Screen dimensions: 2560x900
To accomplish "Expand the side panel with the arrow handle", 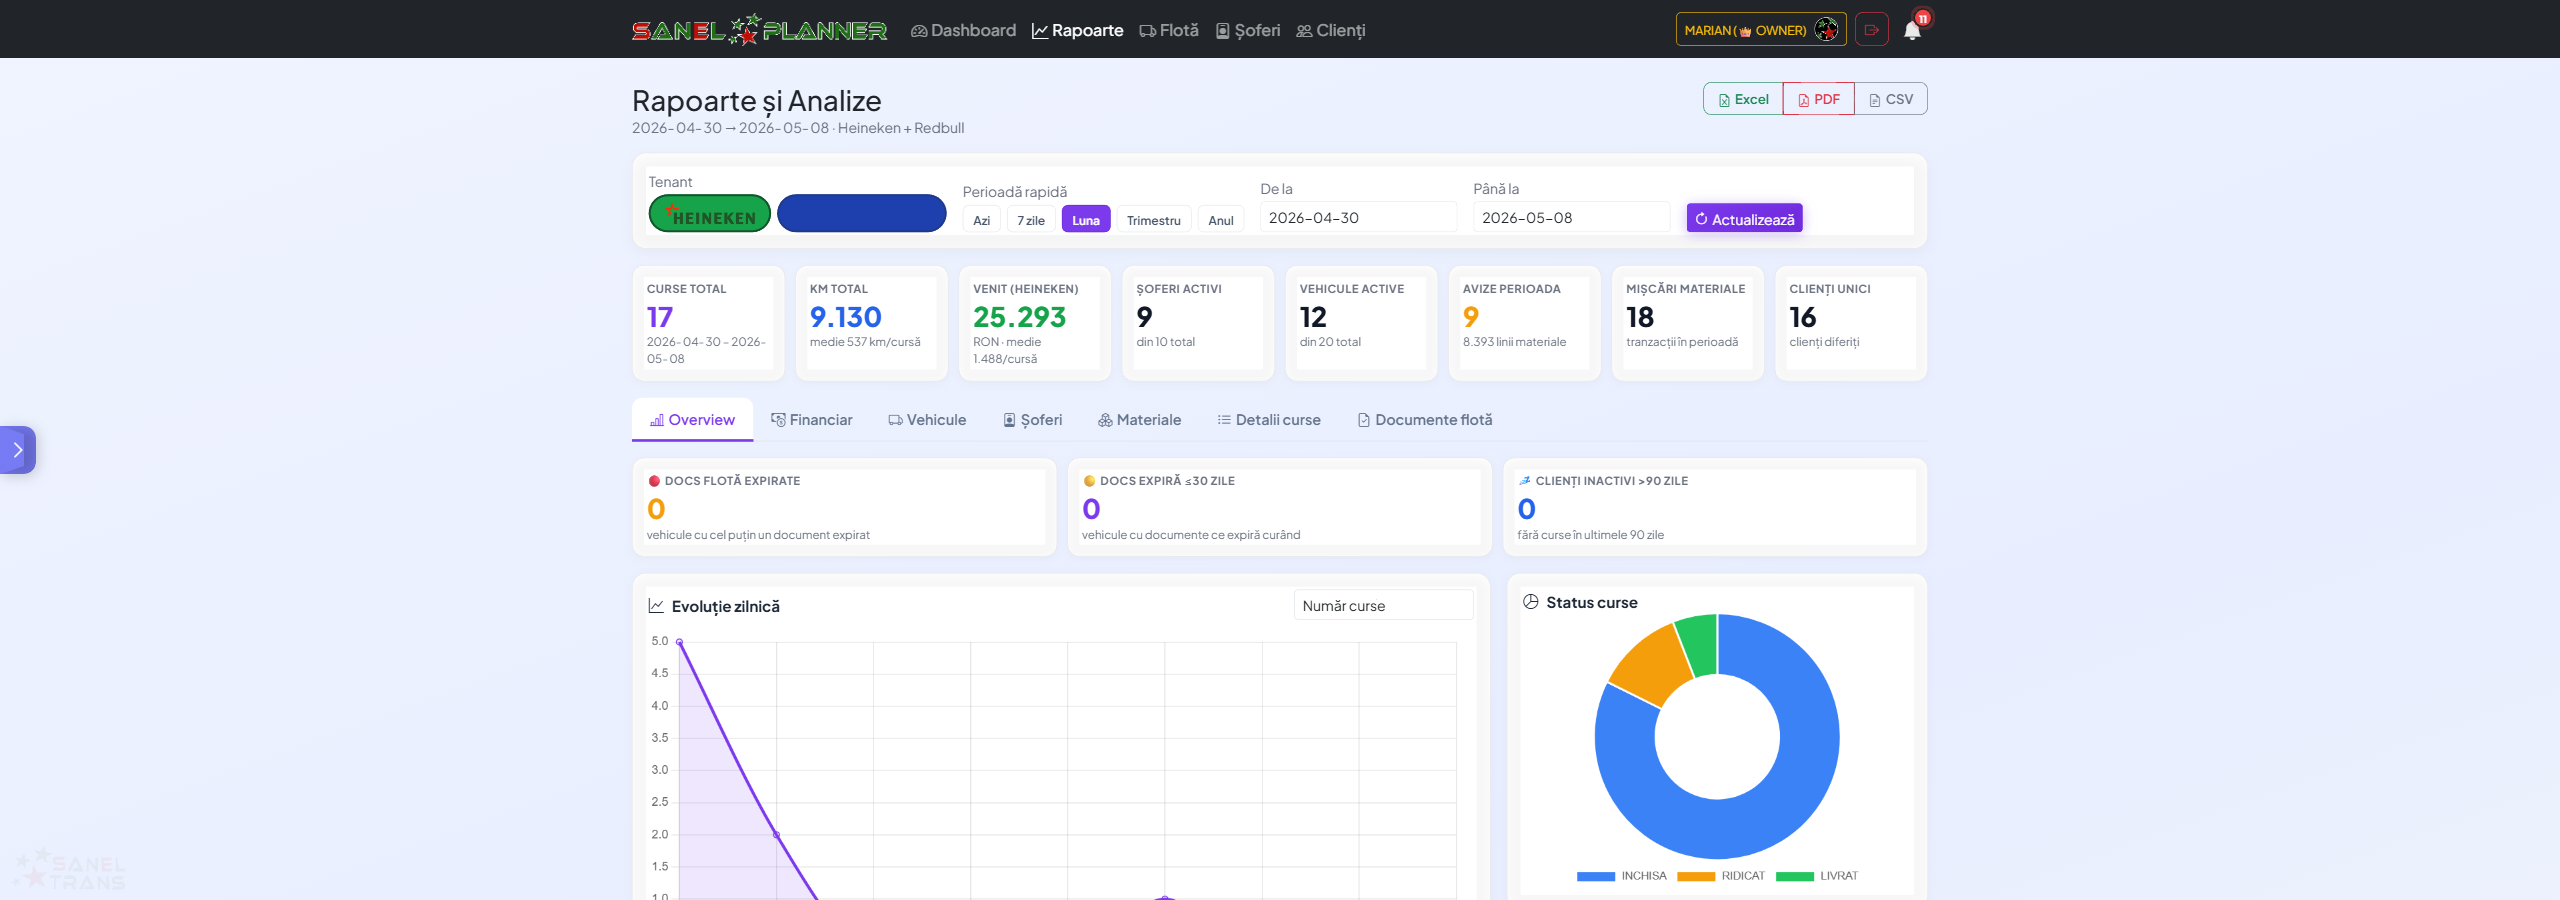I will (x=17, y=450).
